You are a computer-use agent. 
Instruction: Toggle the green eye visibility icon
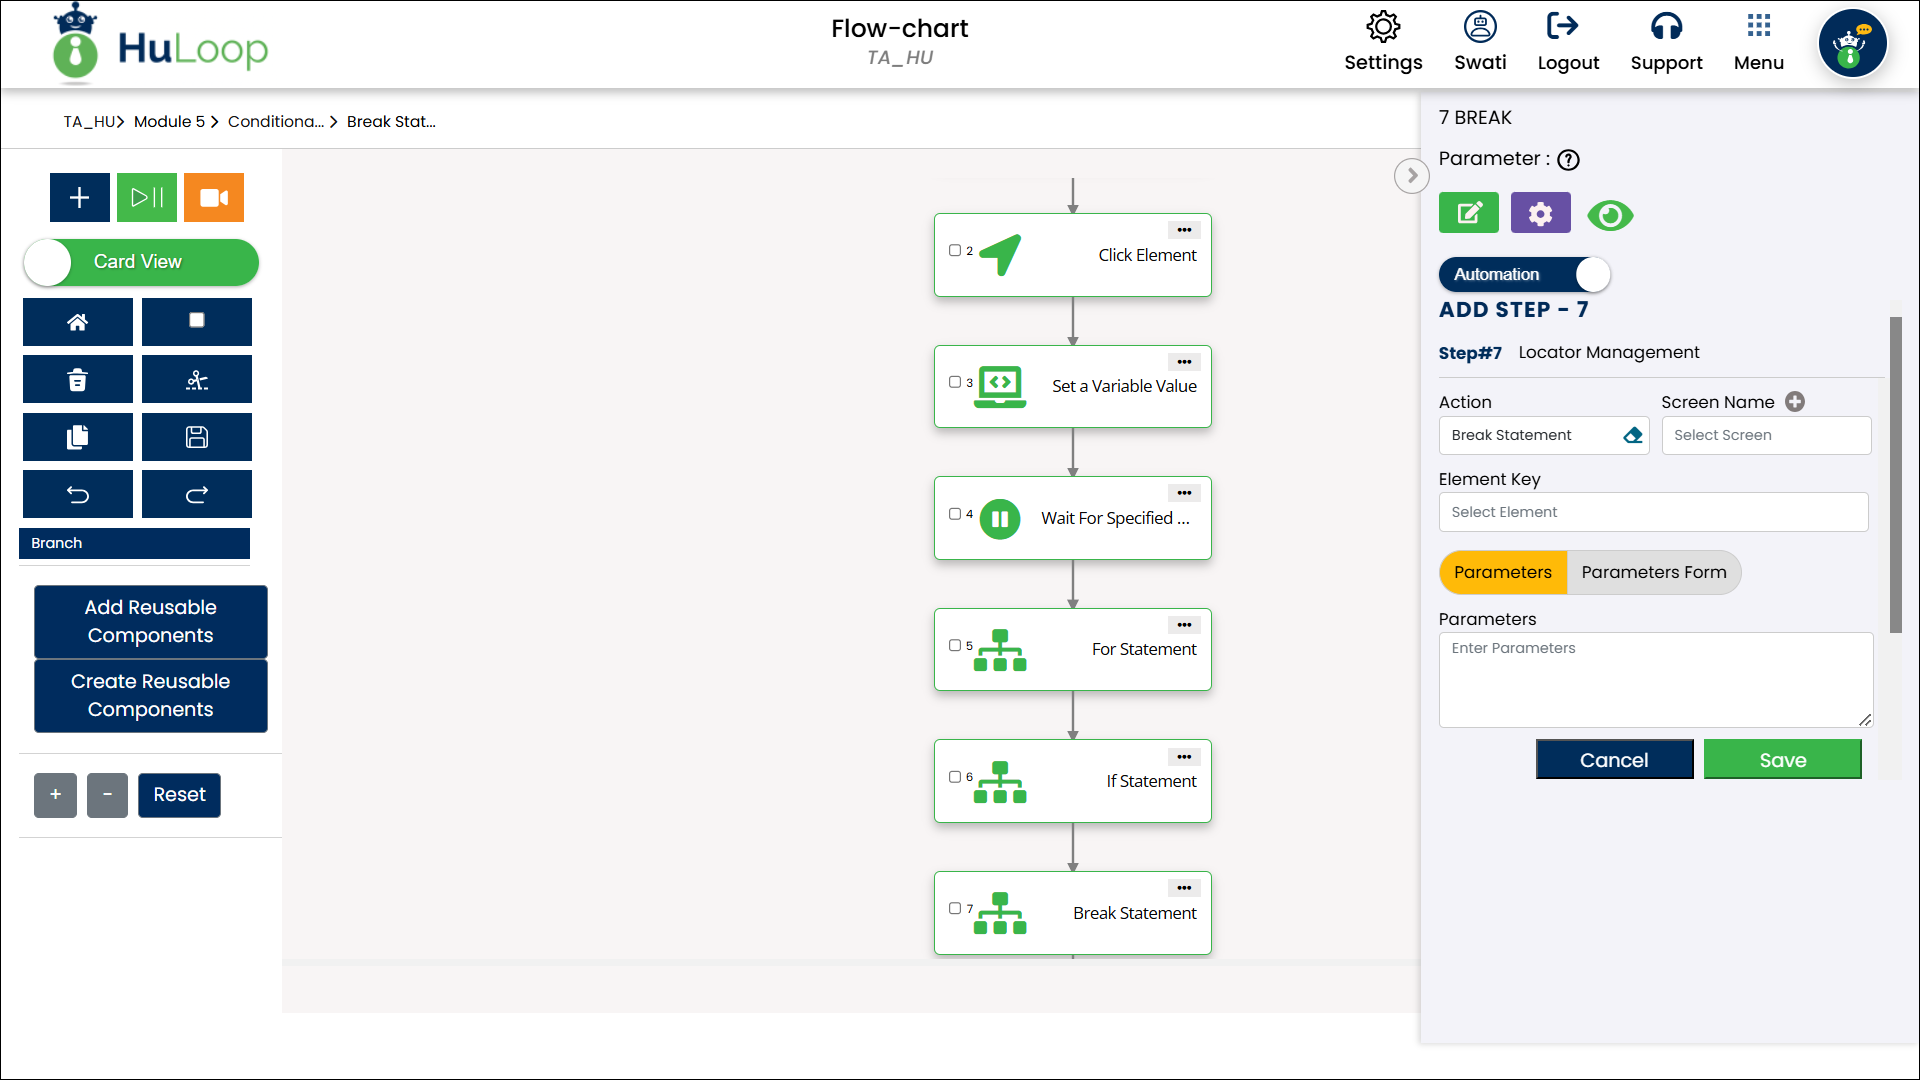(x=1610, y=215)
